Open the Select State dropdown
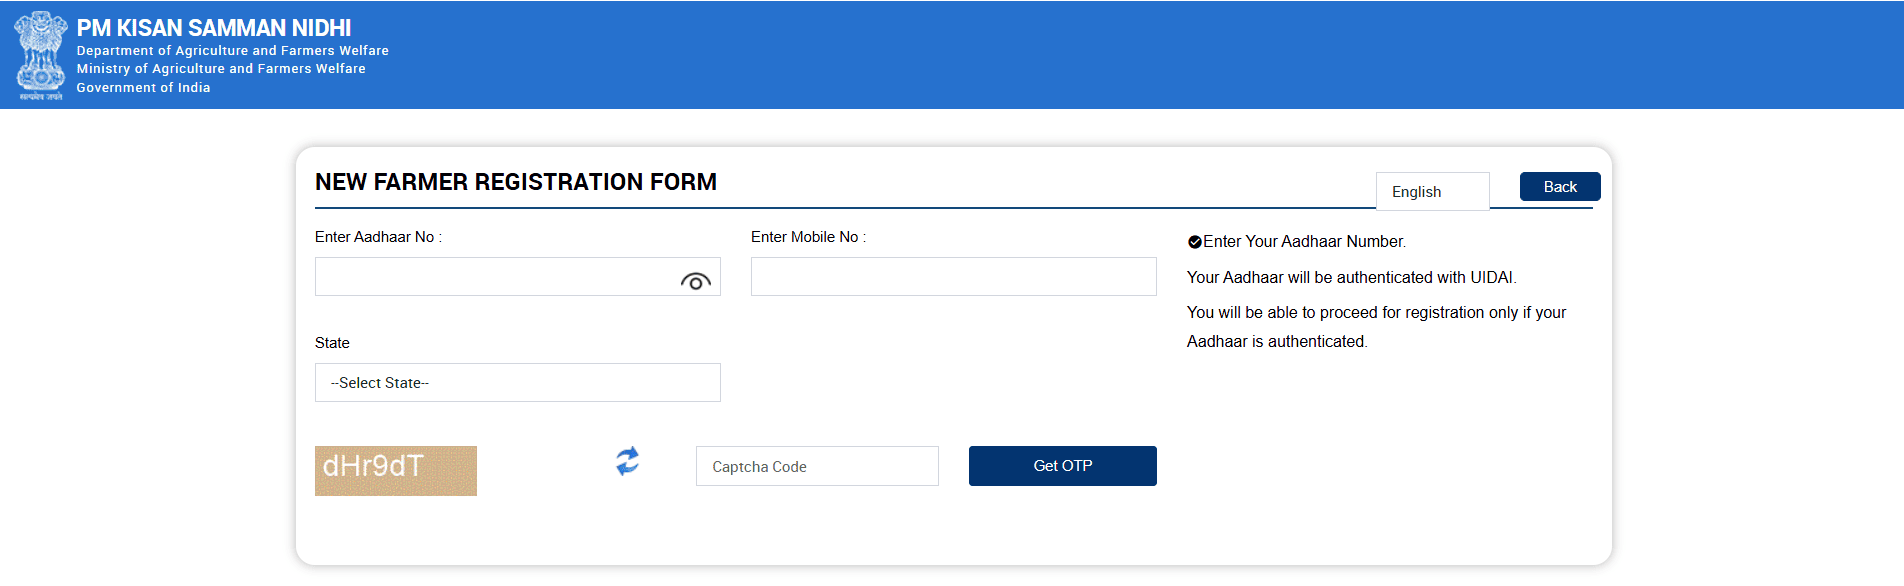The height and width of the screenshot is (586, 1904). tap(518, 383)
